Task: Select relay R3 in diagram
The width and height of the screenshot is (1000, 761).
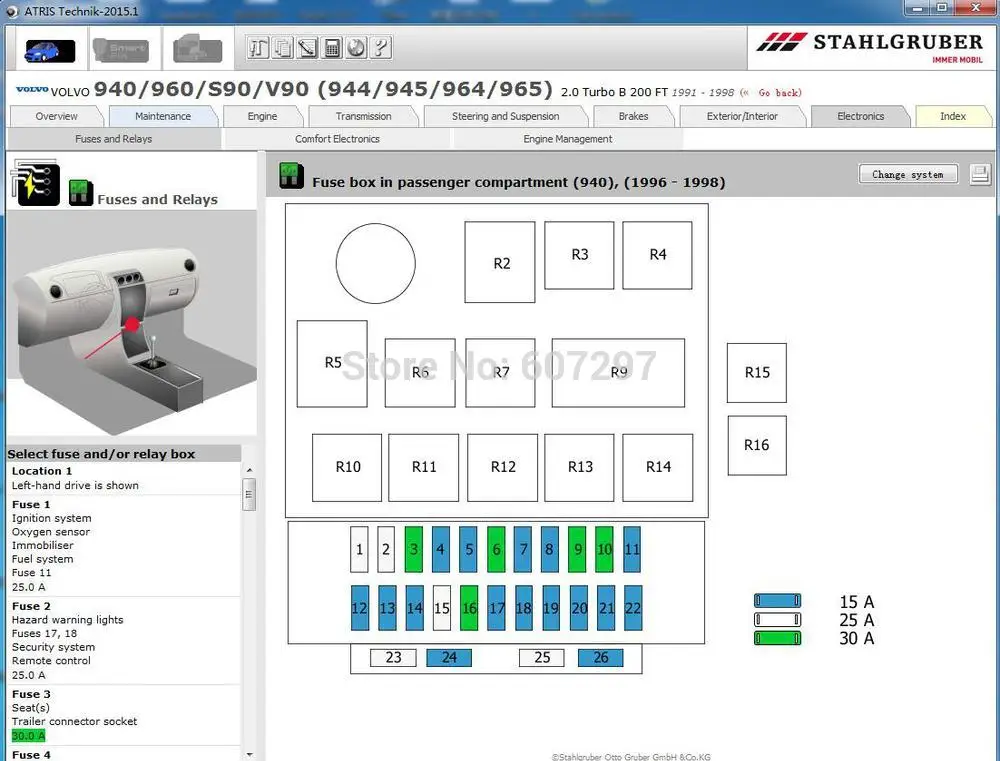Action: tap(579, 255)
